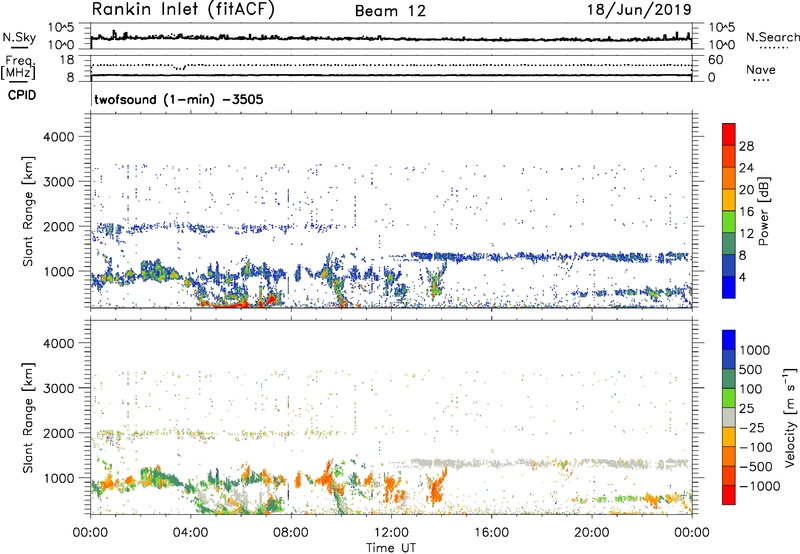Click the red top segment of Power colorbar
Screen dimensions: 800x554
729,135
